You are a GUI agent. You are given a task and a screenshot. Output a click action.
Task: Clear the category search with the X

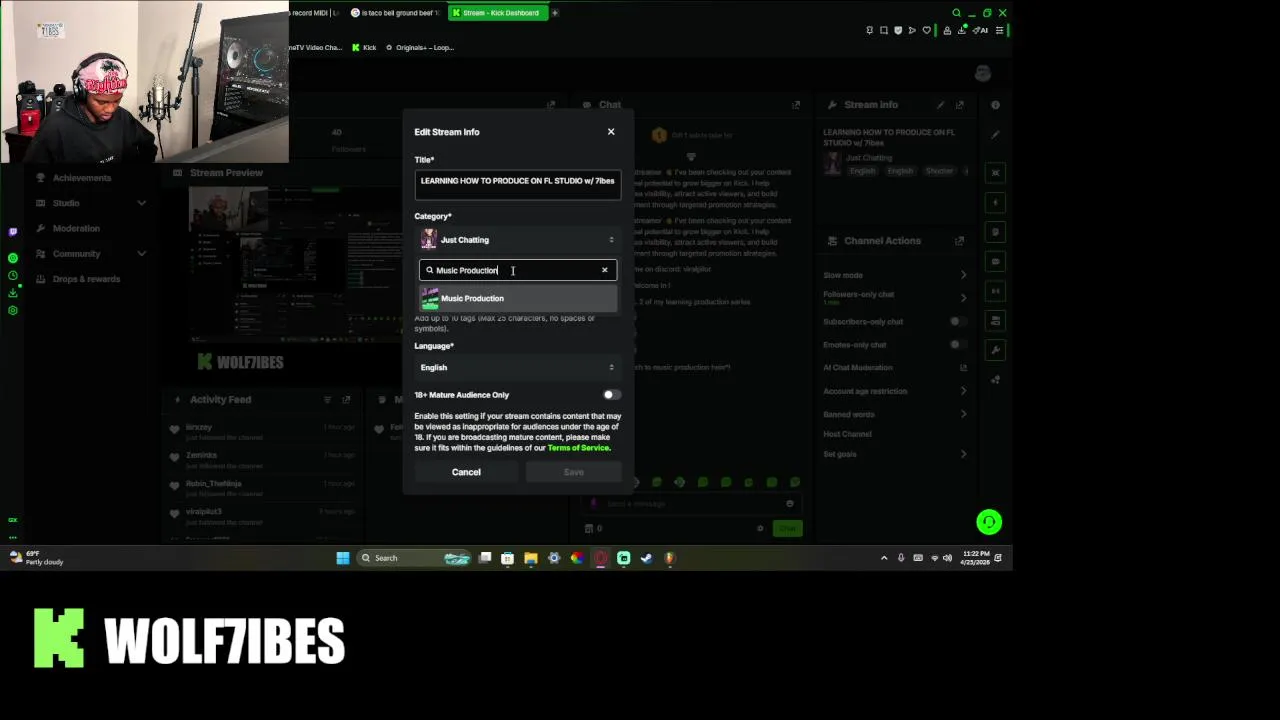click(x=604, y=270)
